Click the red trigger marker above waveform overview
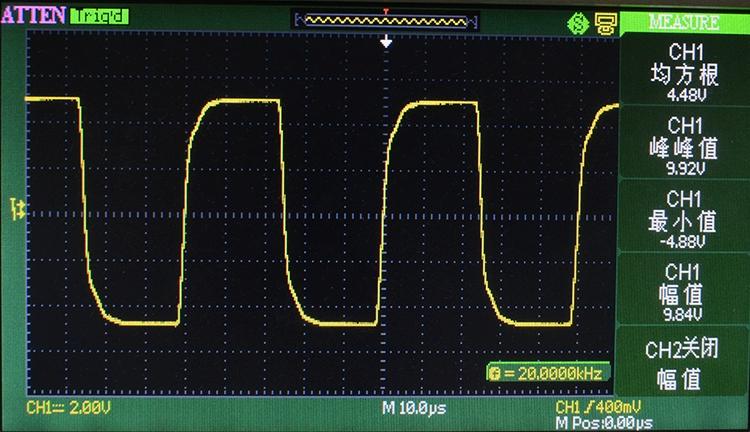Screen dimensions: 750x432 pos(386,11)
